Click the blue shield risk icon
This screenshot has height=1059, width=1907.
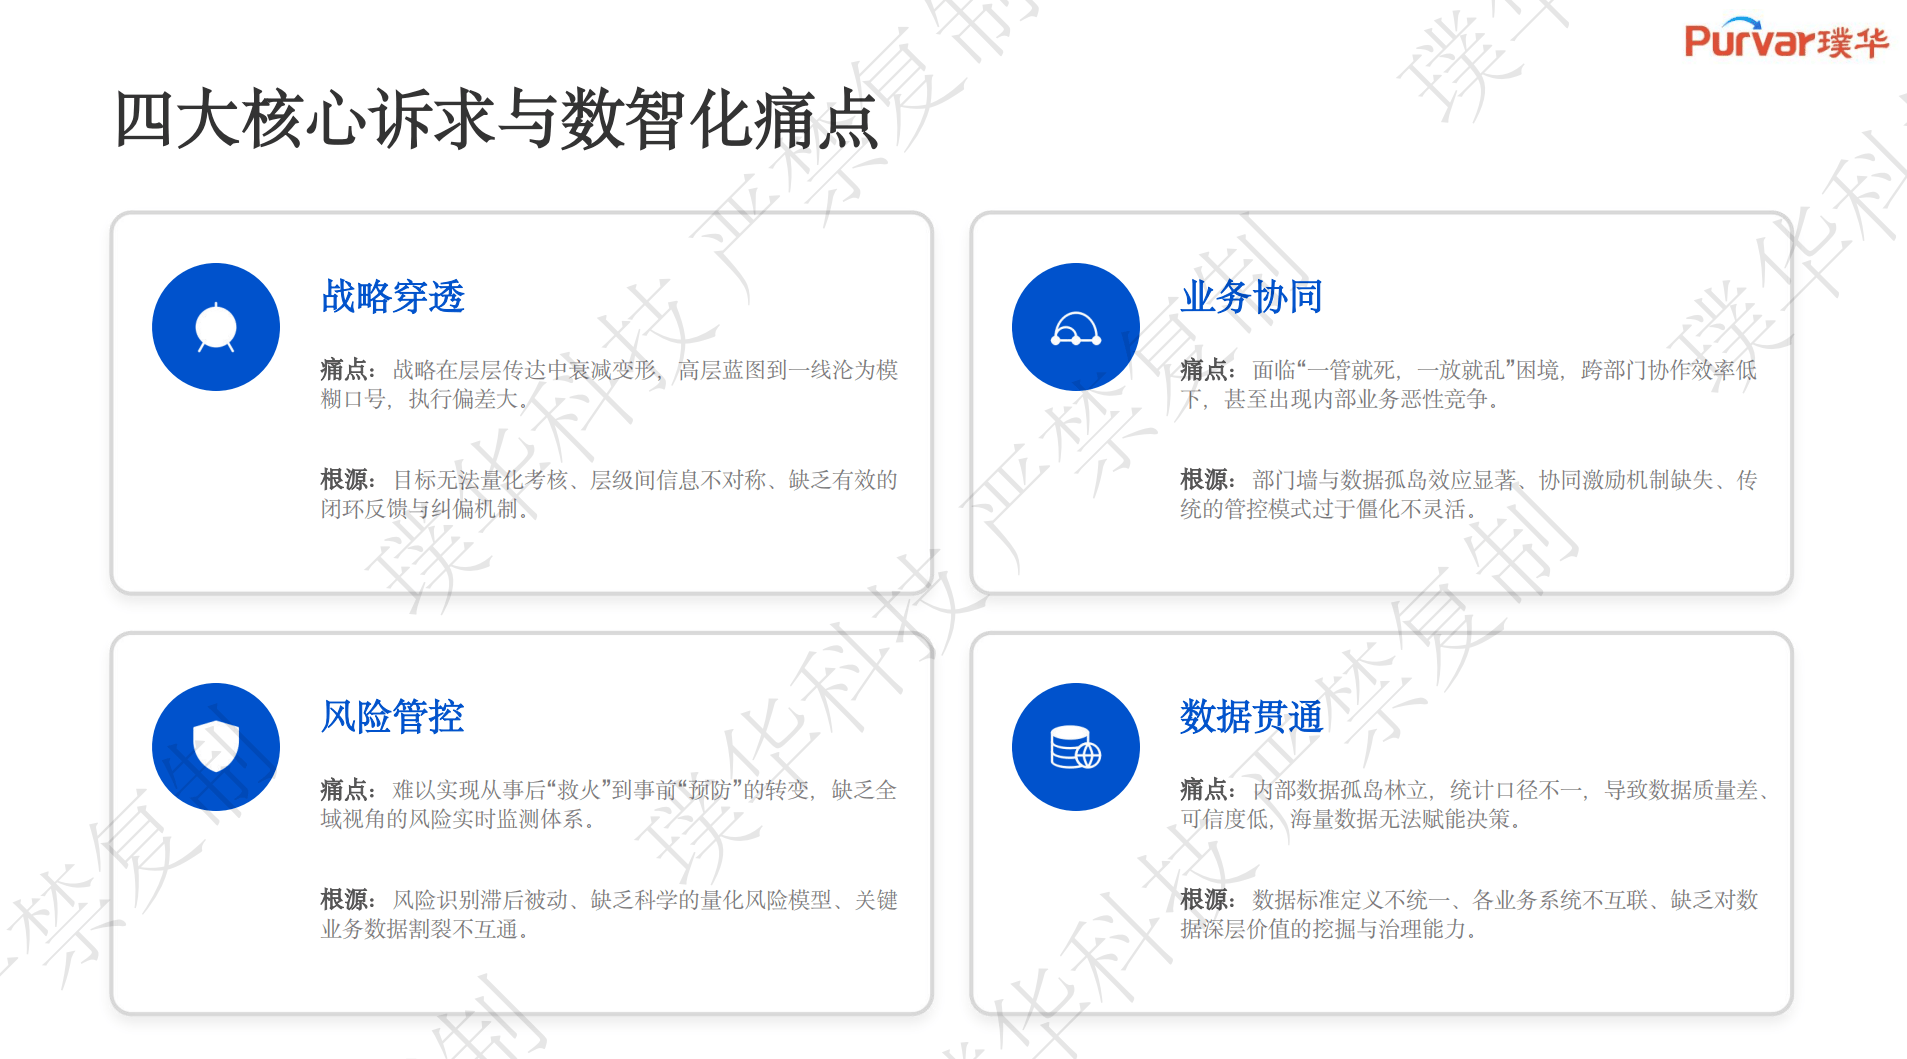point(216,747)
